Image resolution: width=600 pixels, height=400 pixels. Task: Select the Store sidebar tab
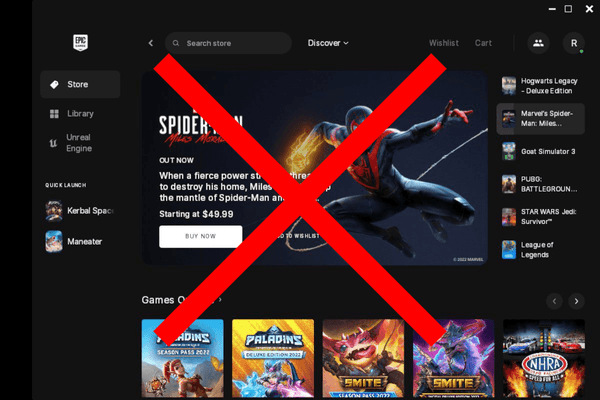click(x=80, y=84)
